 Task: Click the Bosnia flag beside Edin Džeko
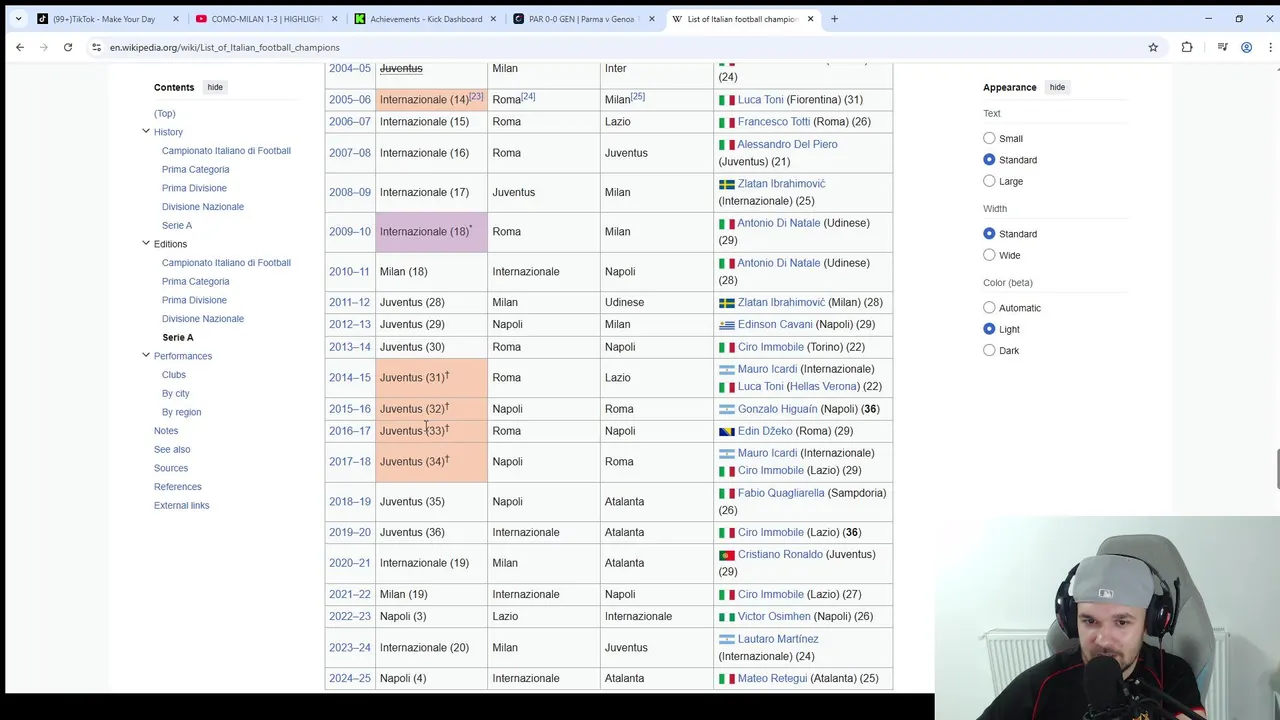point(727,431)
